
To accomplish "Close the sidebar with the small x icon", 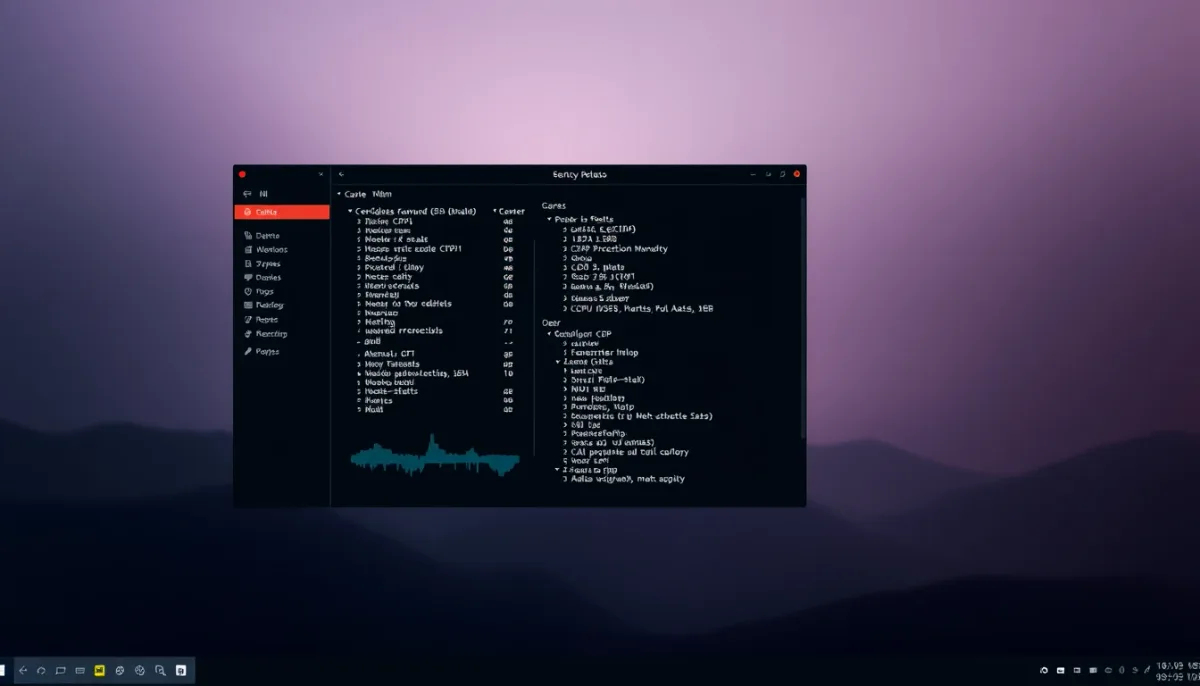I will point(320,174).
